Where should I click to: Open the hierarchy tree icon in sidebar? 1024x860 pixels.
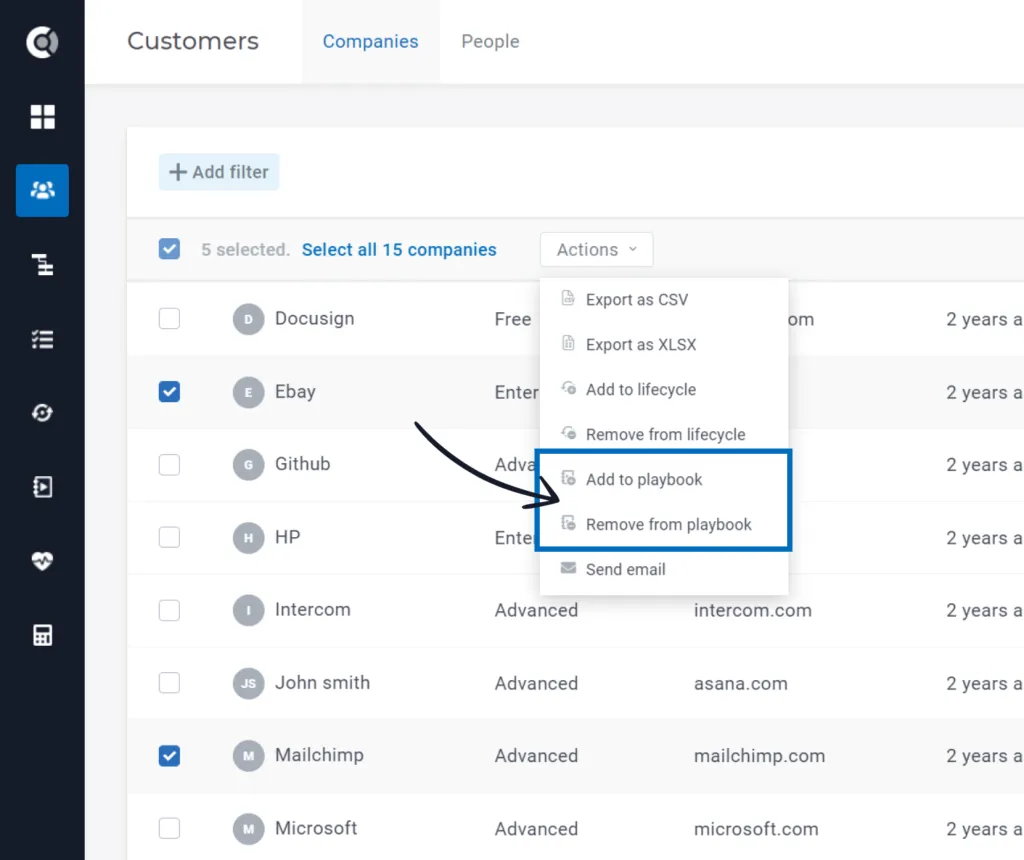tap(42, 264)
